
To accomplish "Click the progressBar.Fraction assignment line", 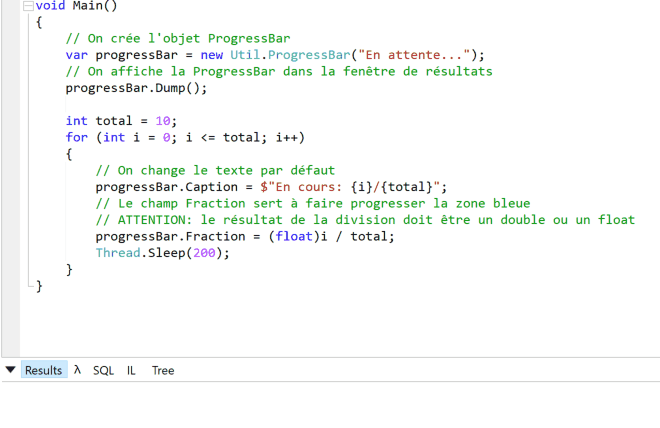I will click(x=244, y=236).
